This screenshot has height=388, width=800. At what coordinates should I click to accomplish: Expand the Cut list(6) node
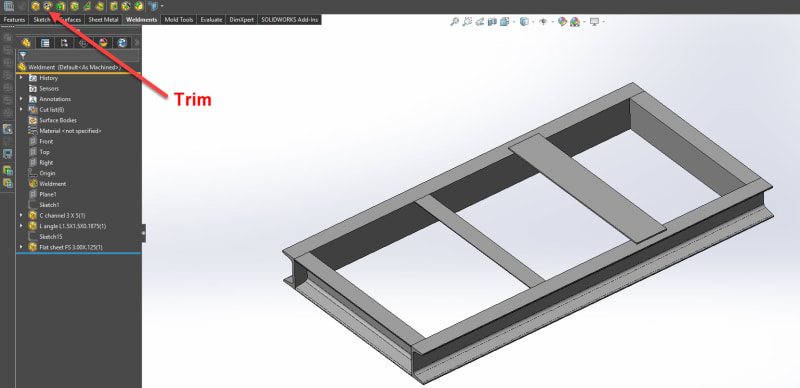point(21,110)
